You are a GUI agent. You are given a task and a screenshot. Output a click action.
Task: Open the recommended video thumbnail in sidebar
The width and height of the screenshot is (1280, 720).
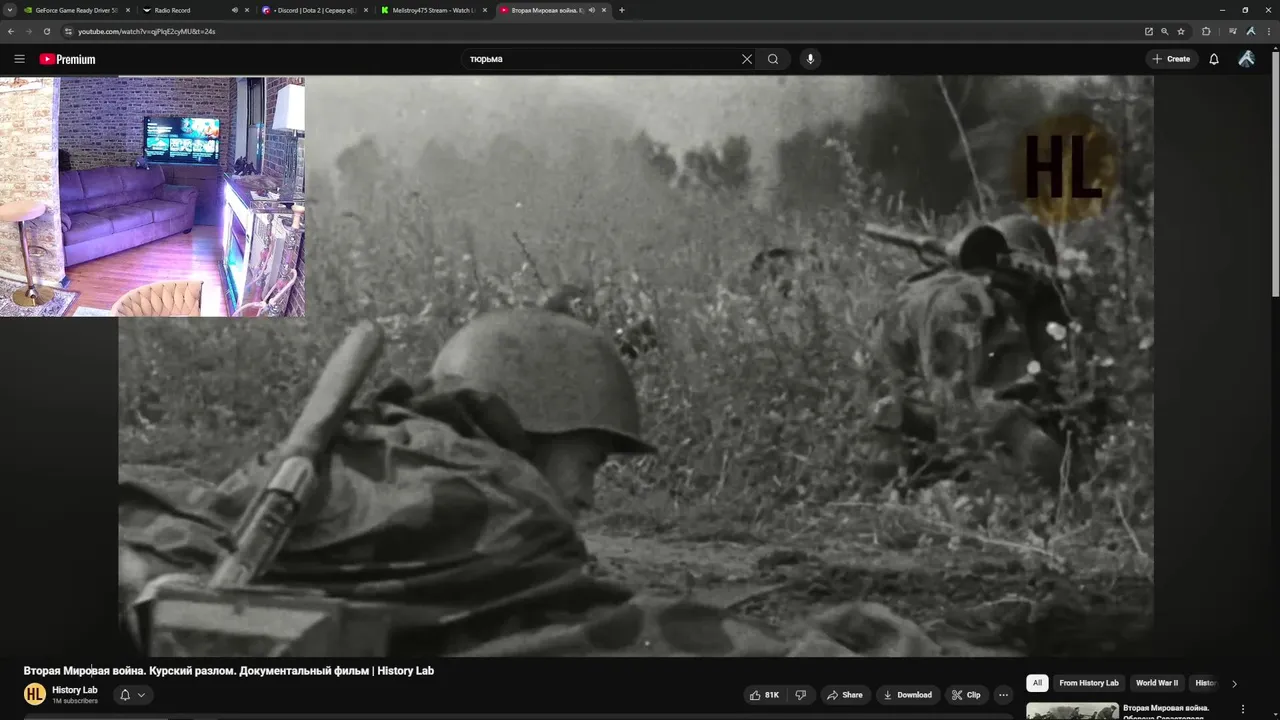1072,711
